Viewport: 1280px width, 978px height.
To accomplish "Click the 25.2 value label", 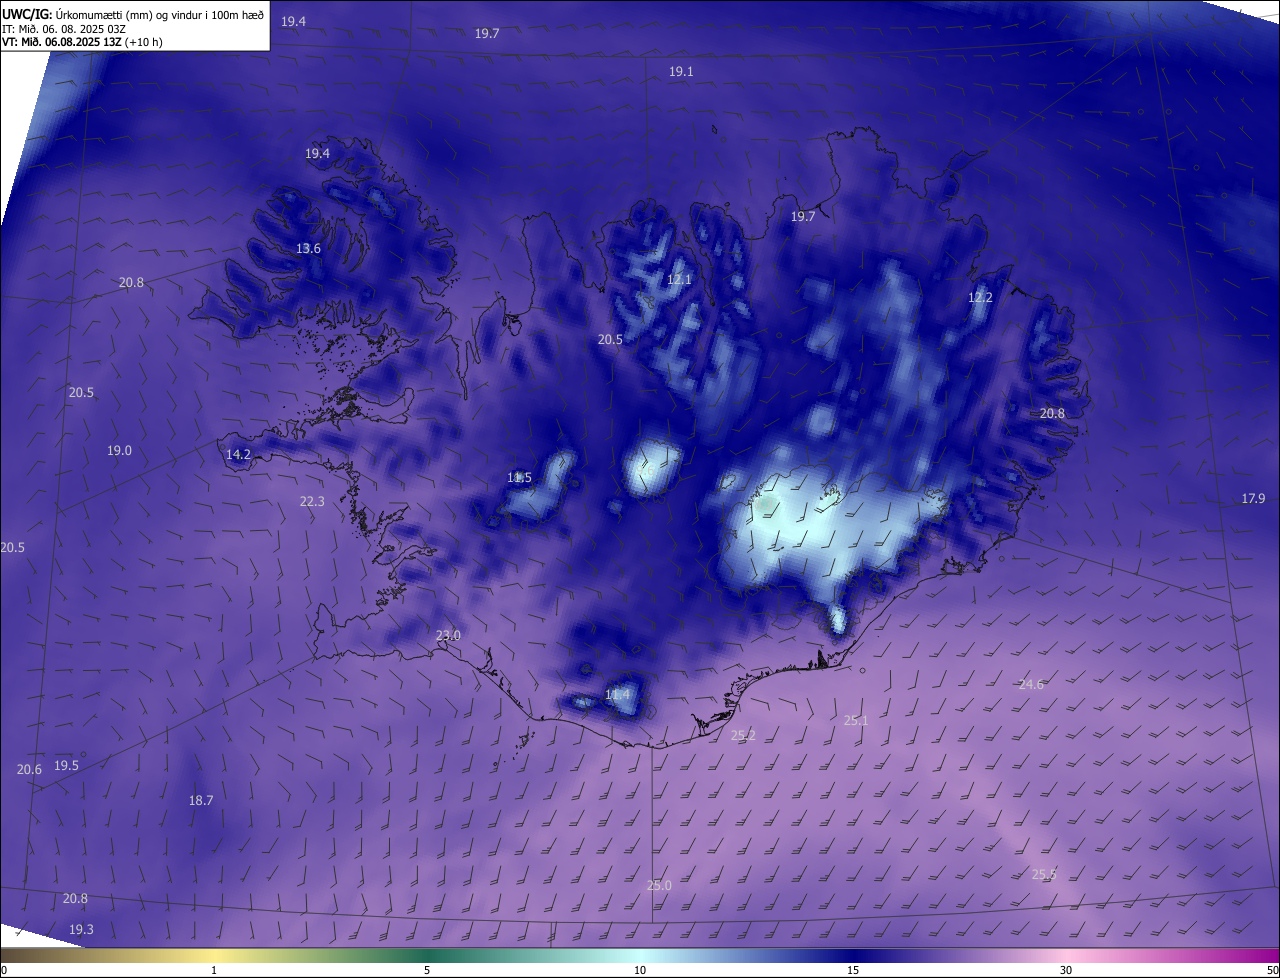I will 743,736.
